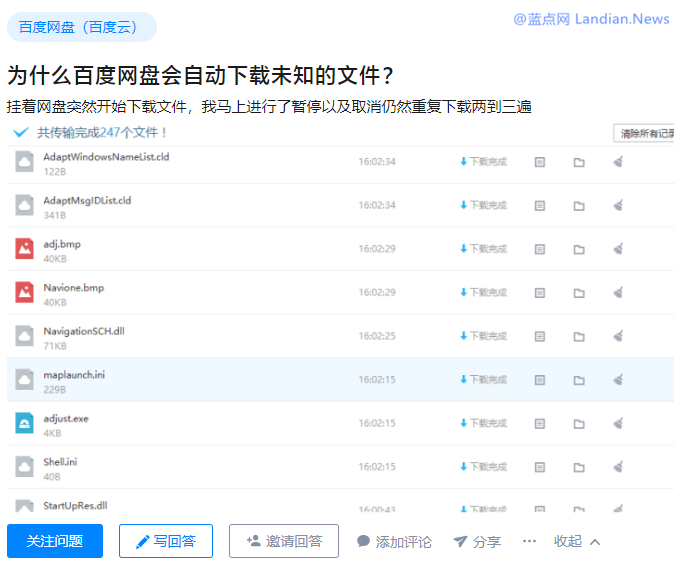The height and width of the screenshot is (566, 682).
Task: Click the 邀请回答 invite button
Action: tap(284, 541)
